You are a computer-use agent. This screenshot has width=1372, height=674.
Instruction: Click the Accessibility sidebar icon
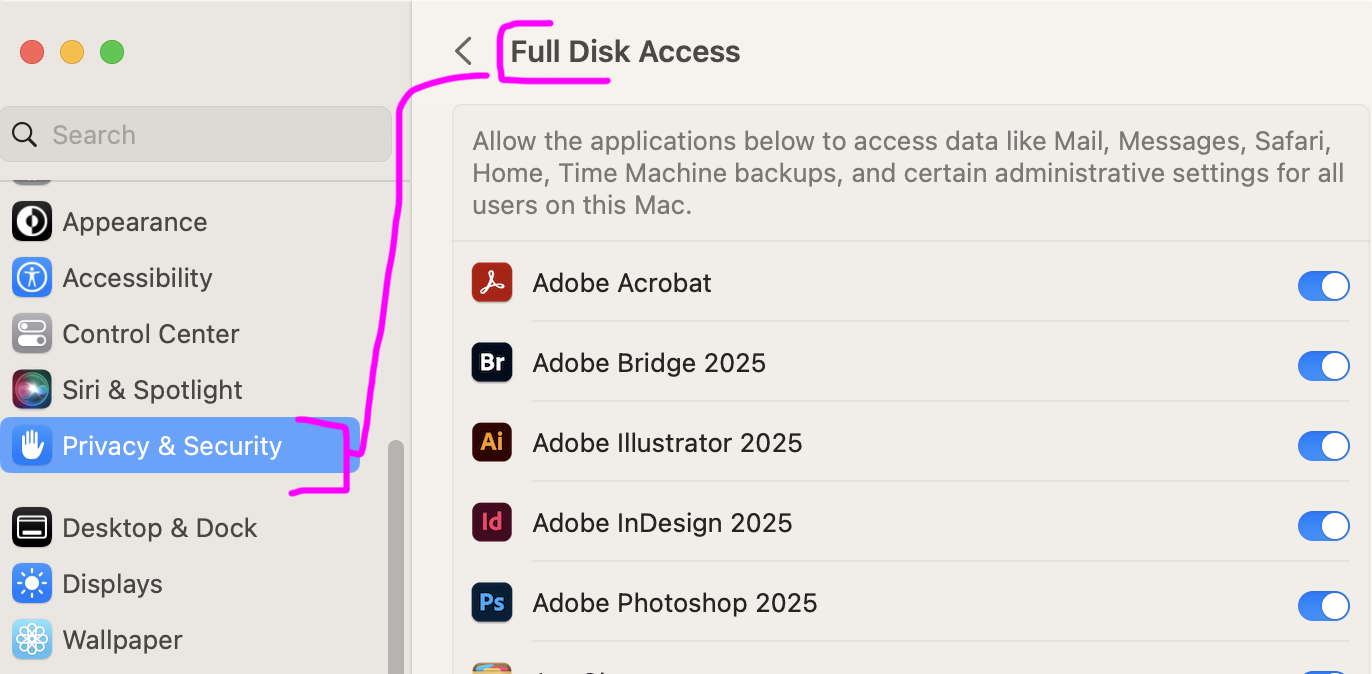tap(32, 278)
